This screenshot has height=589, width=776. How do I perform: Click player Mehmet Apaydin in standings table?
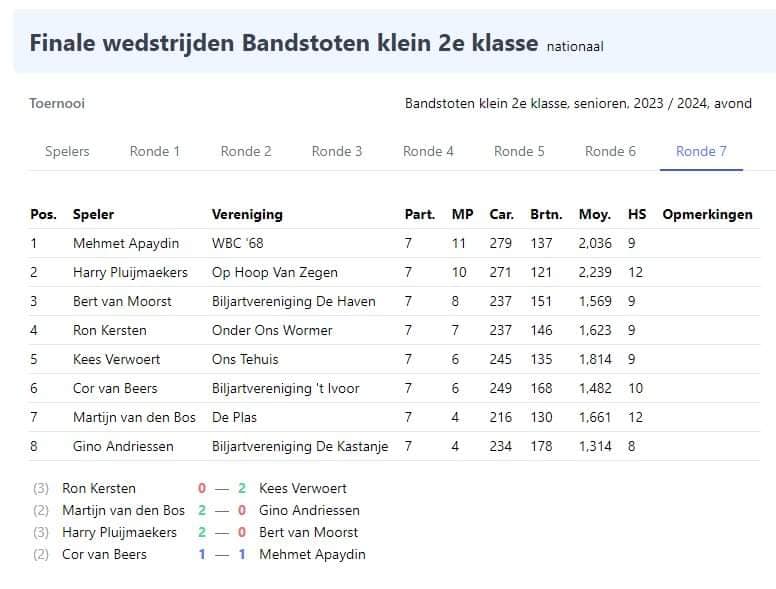126,244
